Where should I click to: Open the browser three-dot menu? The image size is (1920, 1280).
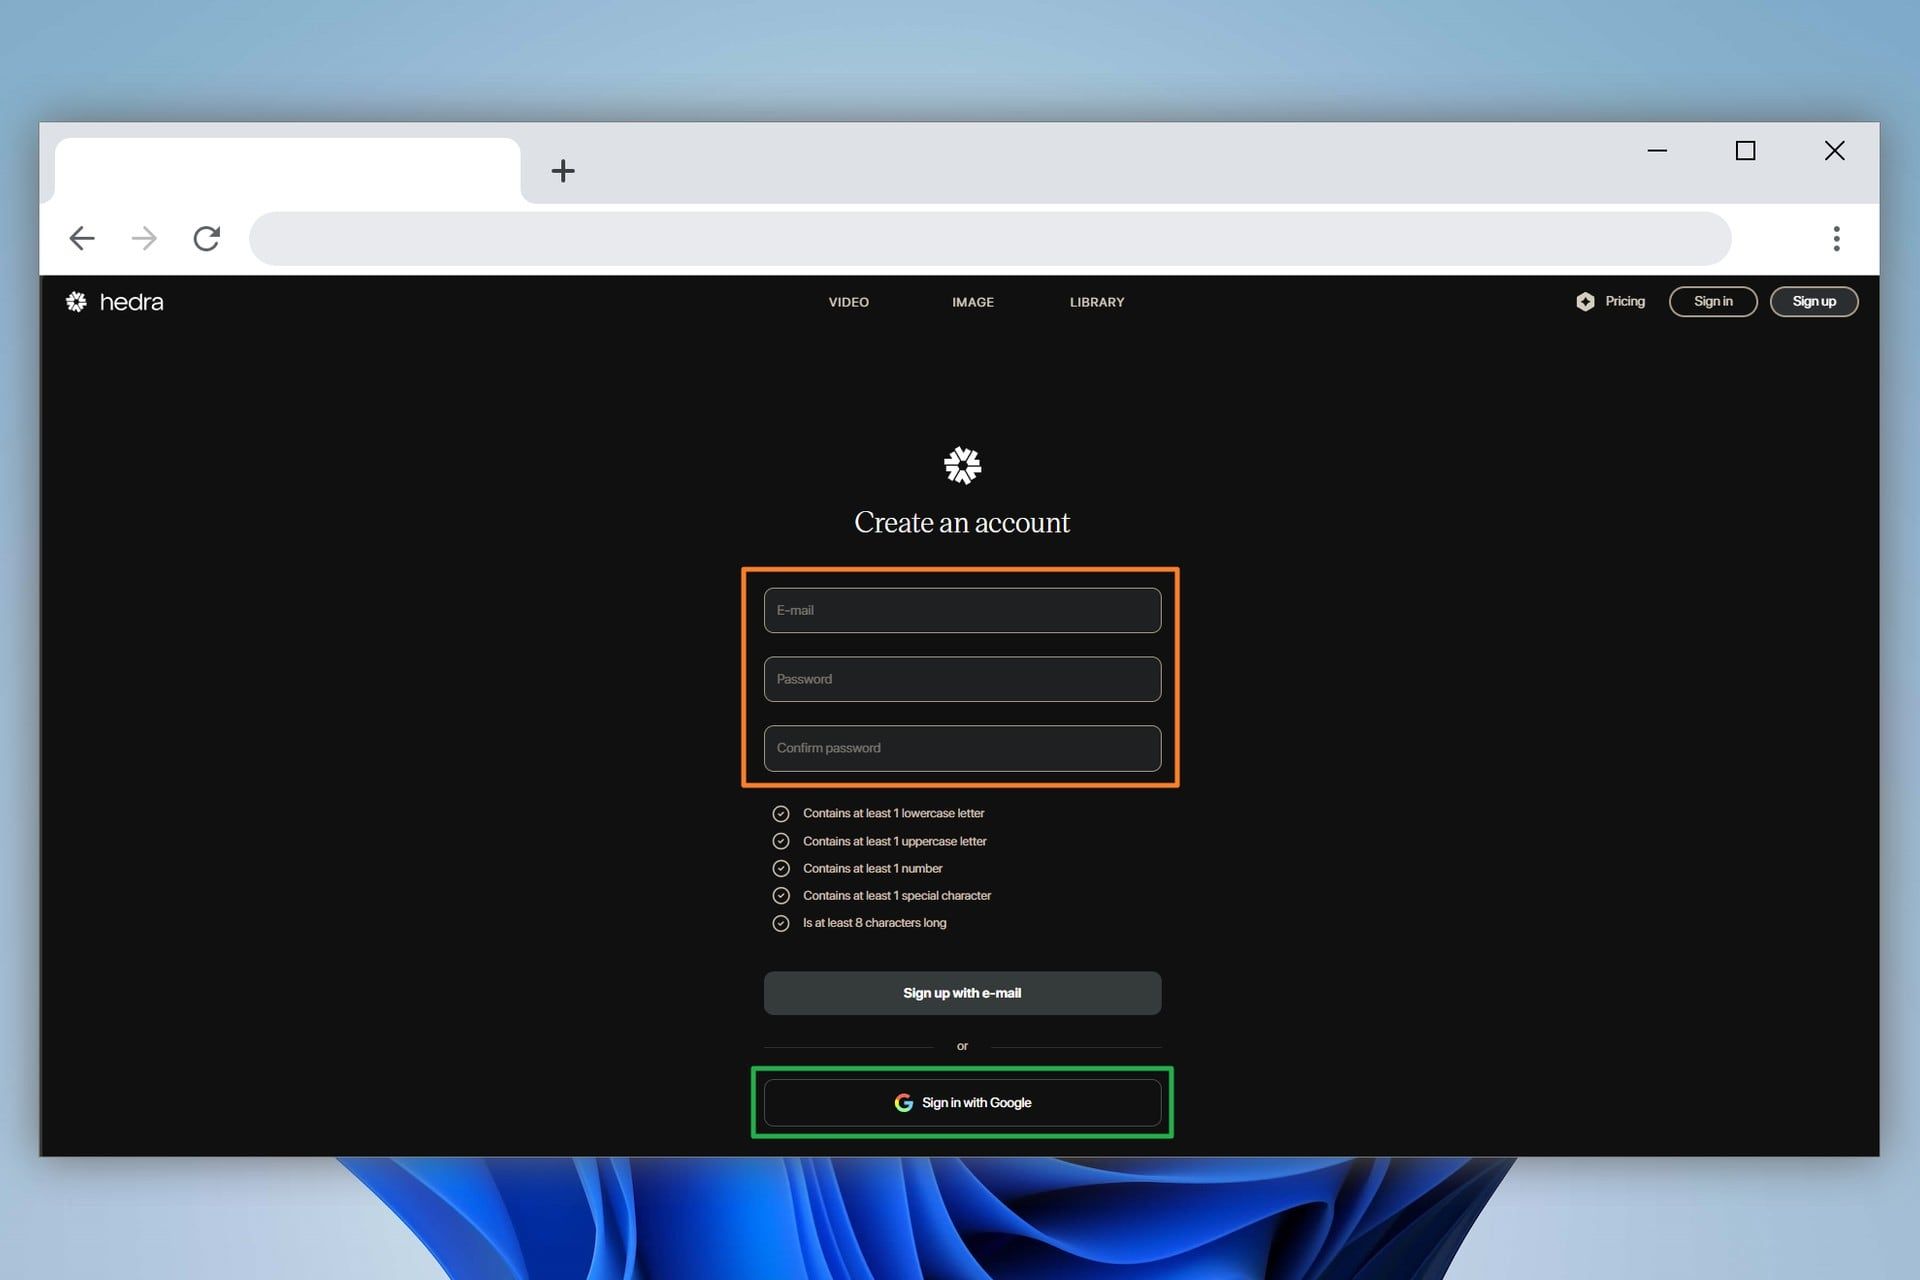1836,238
